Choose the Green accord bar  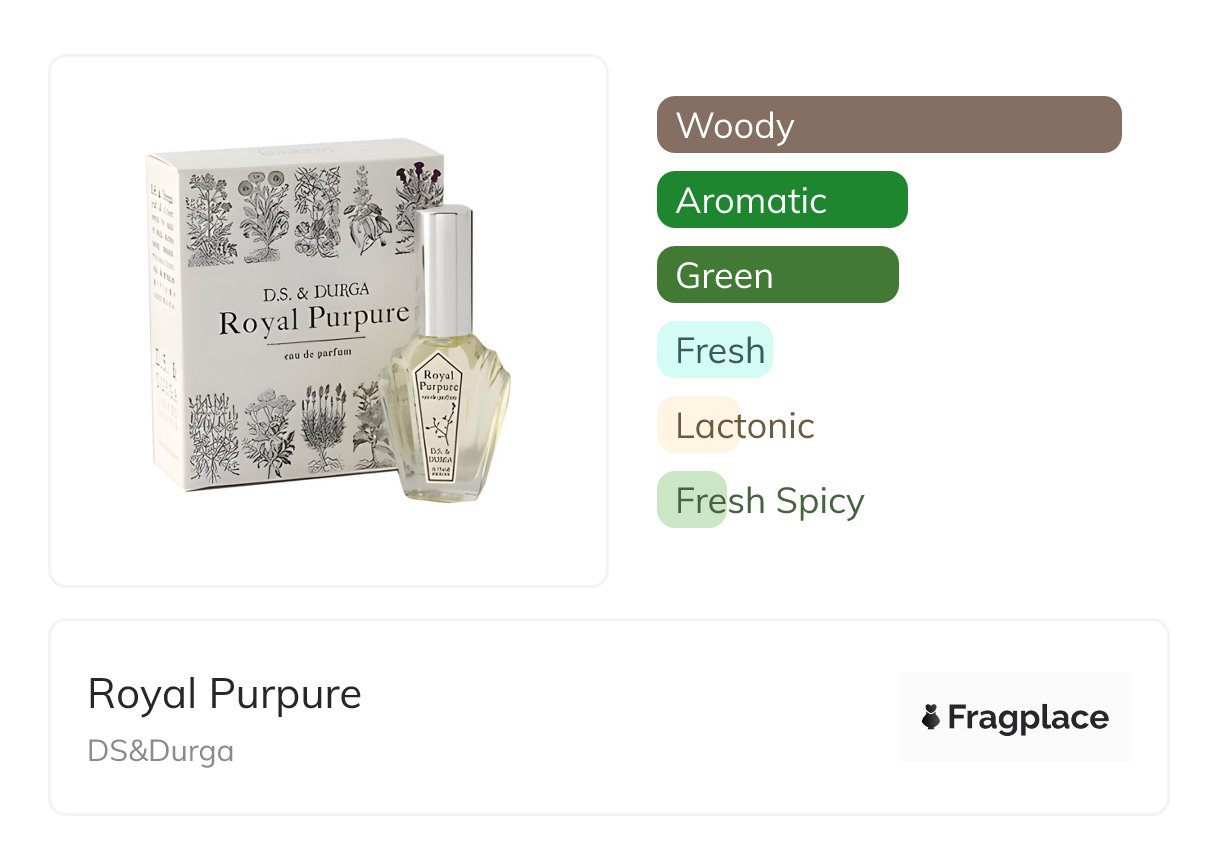(777, 275)
